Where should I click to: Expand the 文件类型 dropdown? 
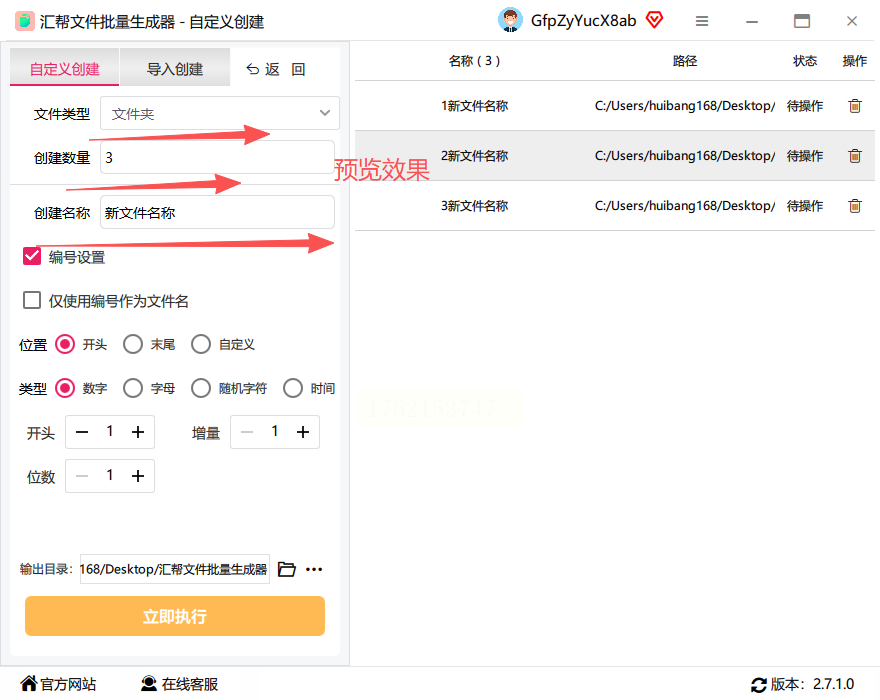pos(220,113)
